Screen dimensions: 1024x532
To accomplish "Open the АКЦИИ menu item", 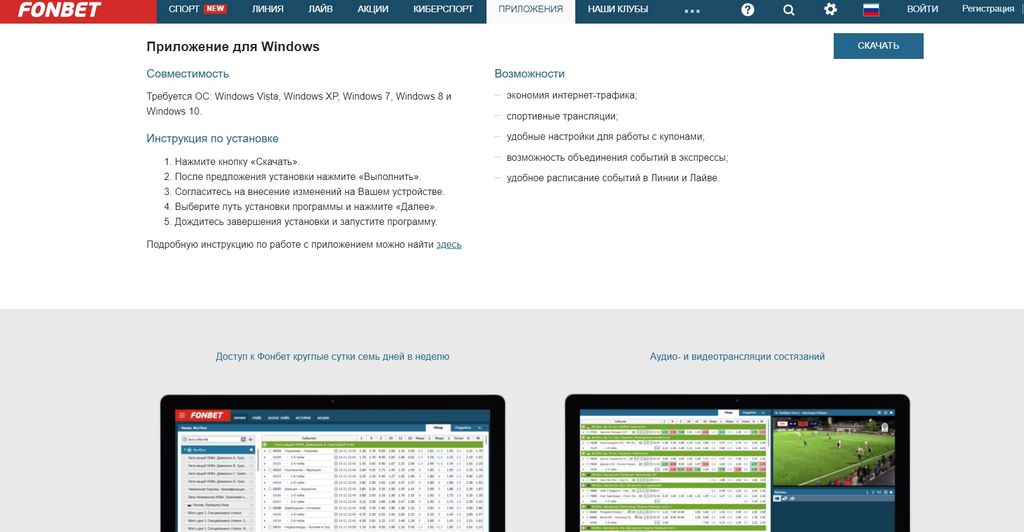I will point(373,9).
